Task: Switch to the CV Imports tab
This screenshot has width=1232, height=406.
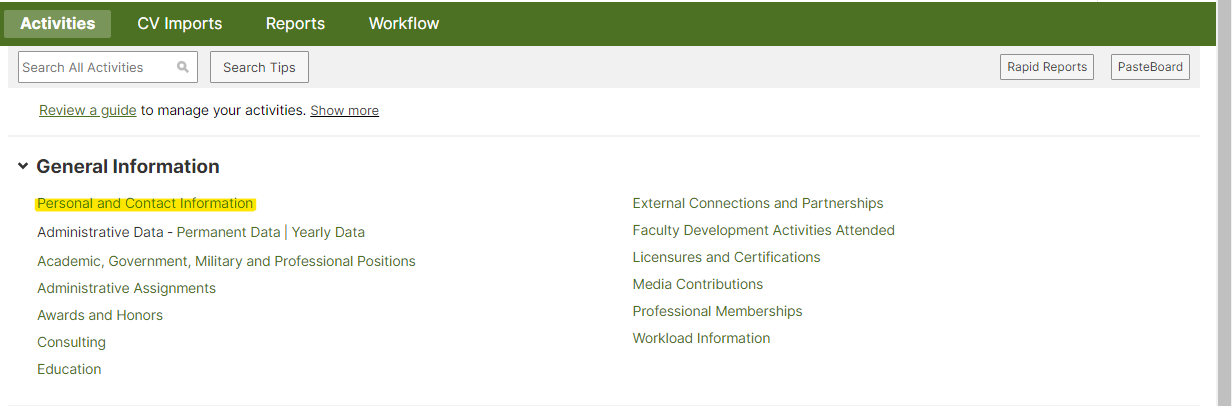Action: point(180,23)
